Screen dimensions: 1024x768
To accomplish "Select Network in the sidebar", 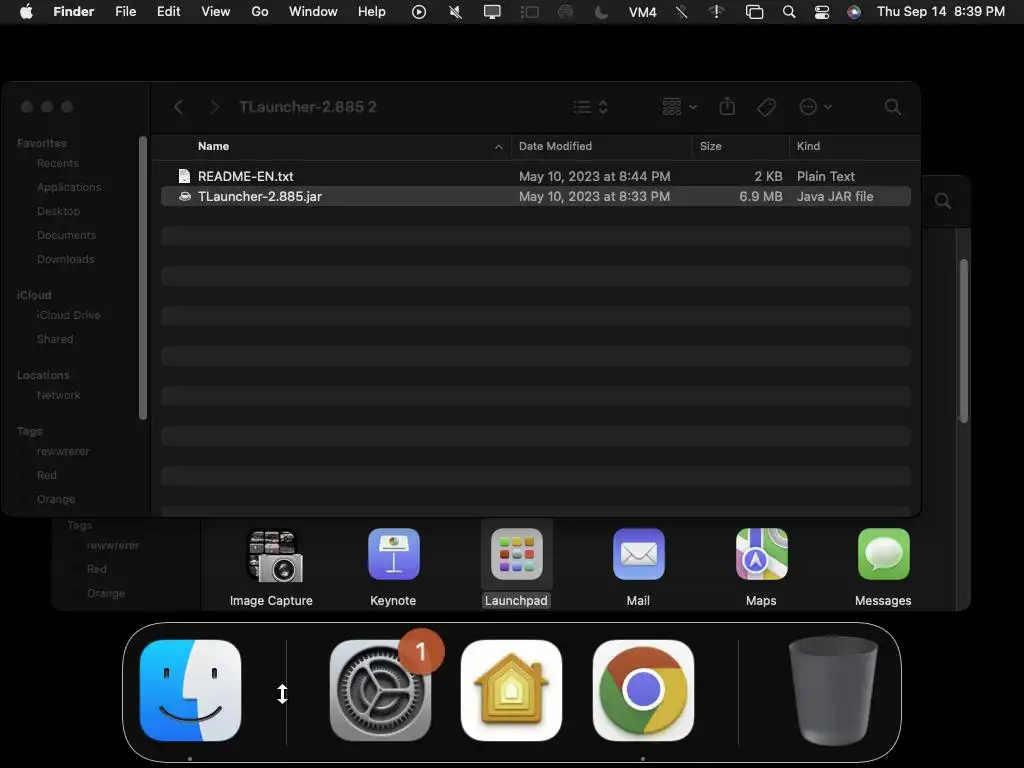I will [x=59, y=395].
